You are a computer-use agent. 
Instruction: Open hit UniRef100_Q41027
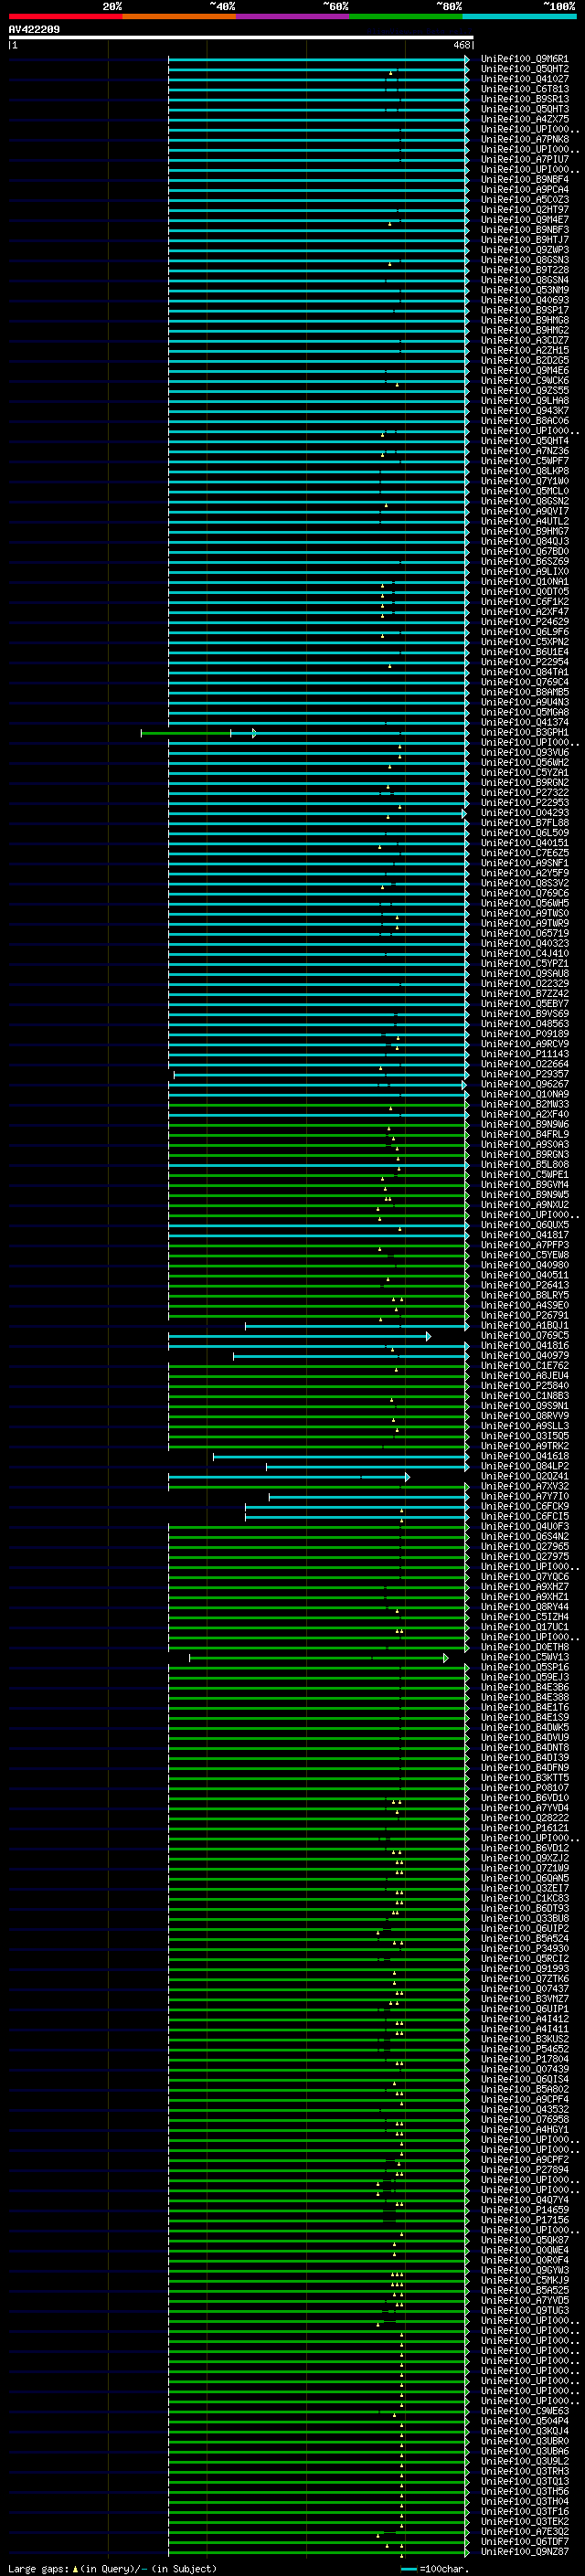[x=525, y=79]
